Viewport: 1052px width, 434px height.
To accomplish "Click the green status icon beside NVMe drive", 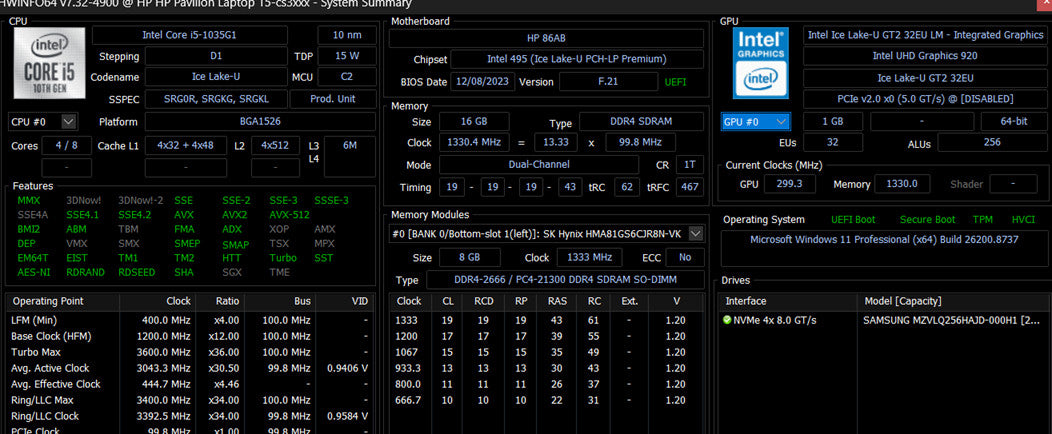I will coord(727,321).
